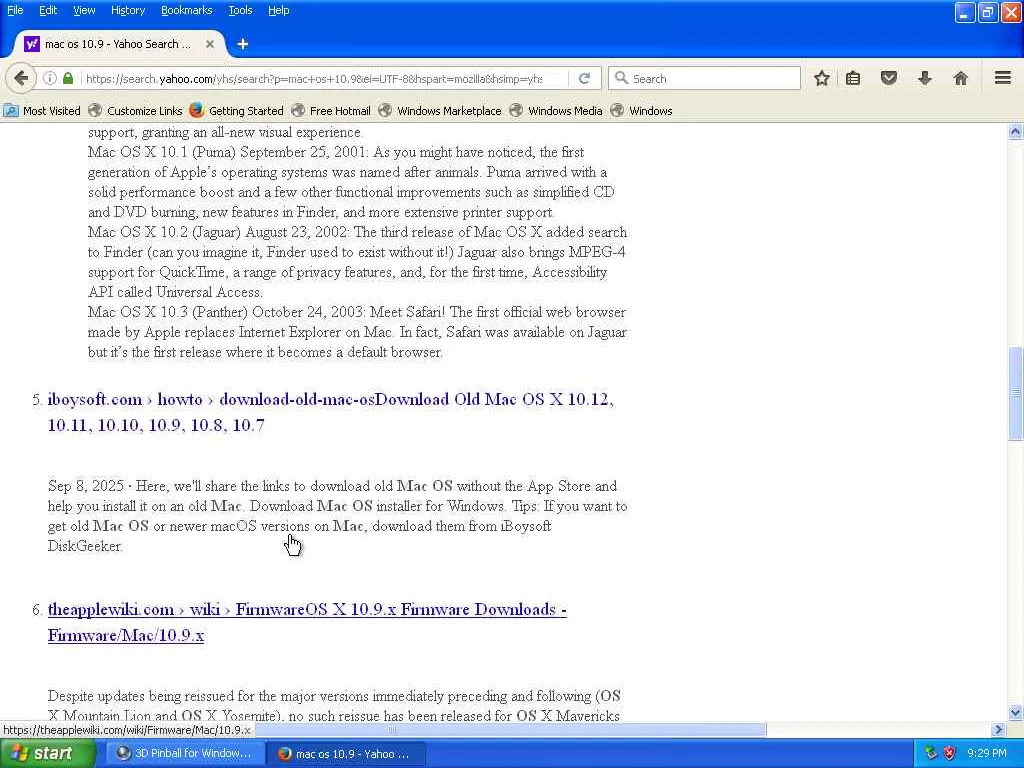This screenshot has height=768, width=1024.
Task: Click the 9:29 PM system clock
Action: (987, 754)
